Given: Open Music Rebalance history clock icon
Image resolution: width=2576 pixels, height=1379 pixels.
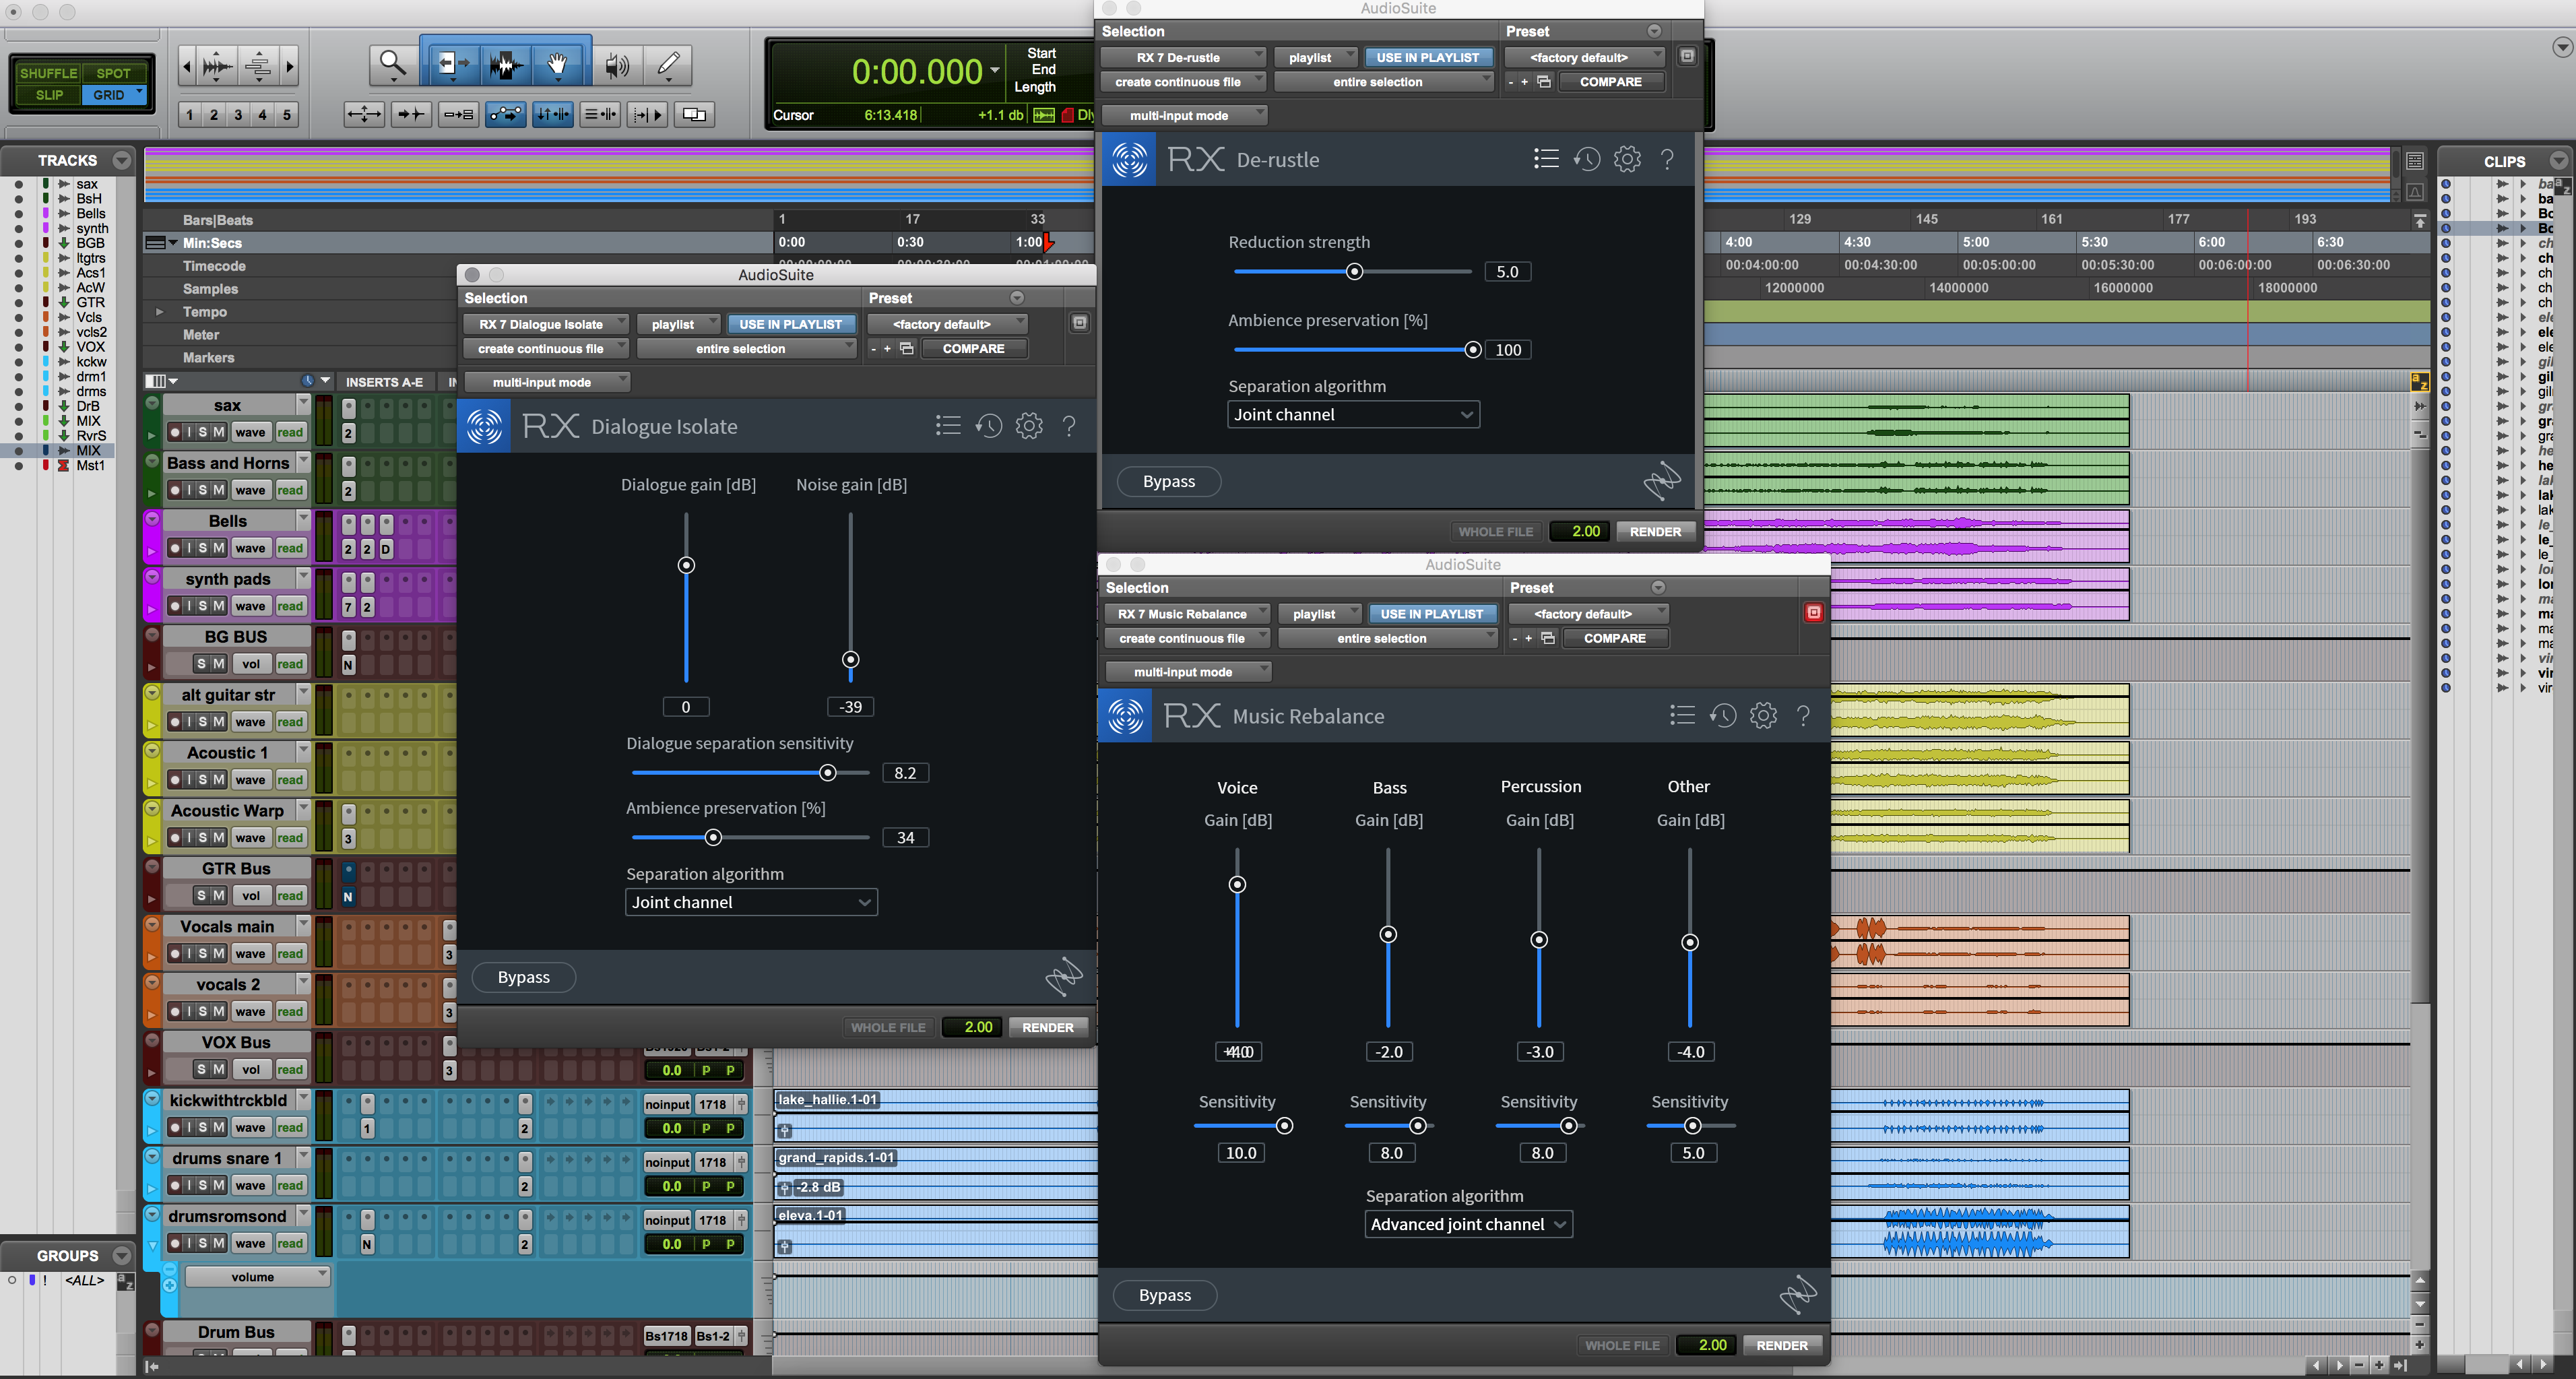Looking at the screenshot, I should click(x=1722, y=715).
